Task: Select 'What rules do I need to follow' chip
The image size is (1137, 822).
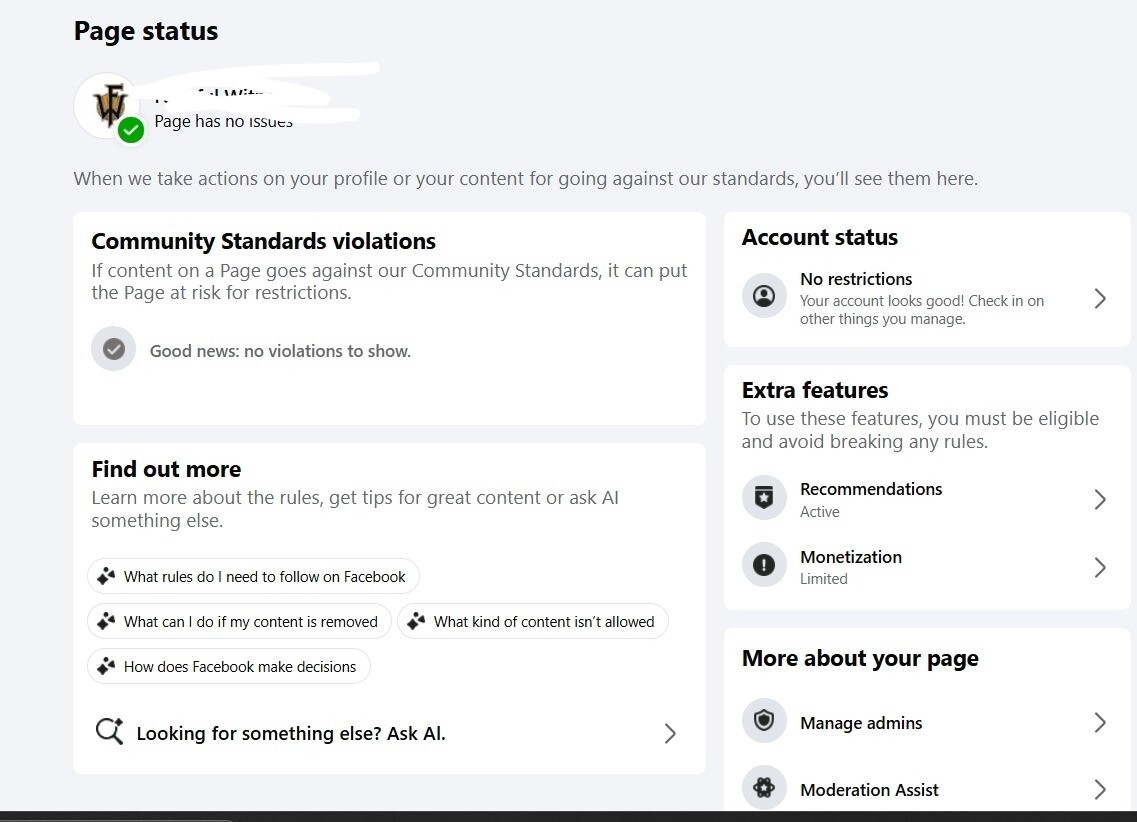Action: pos(253,576)
